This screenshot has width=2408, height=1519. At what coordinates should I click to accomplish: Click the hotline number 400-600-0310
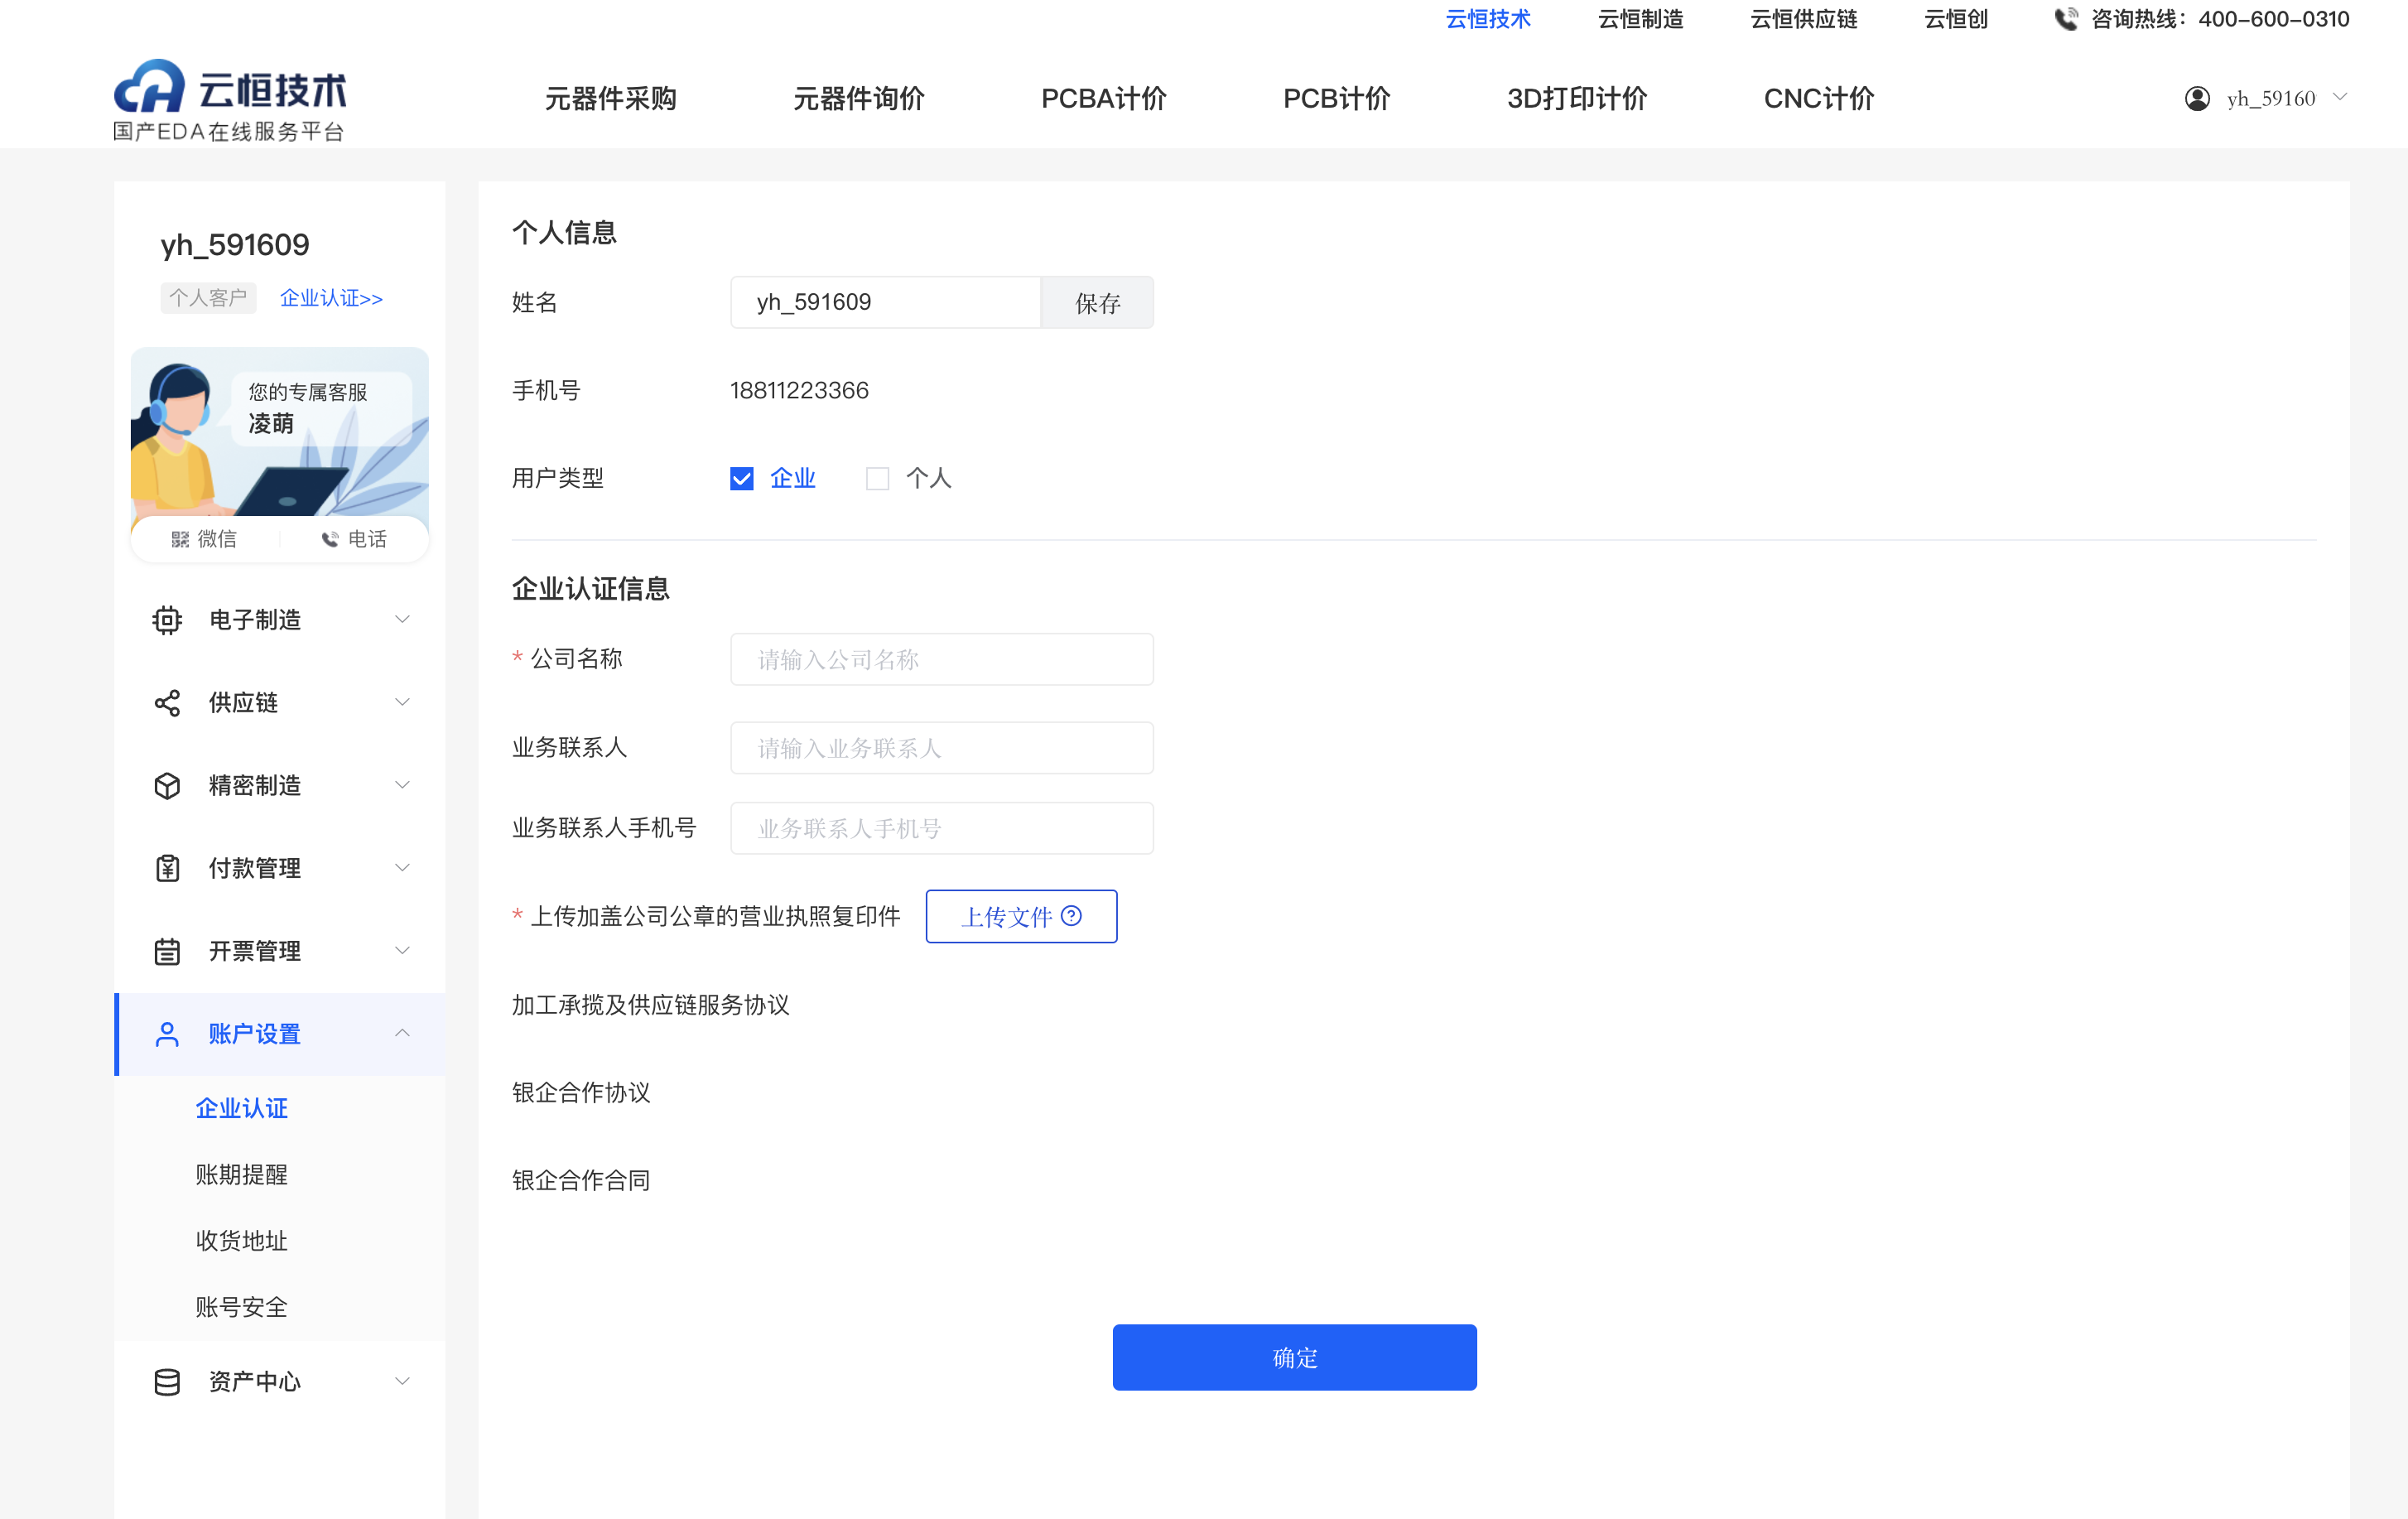pyautogui.click(x=2273, y=19)
